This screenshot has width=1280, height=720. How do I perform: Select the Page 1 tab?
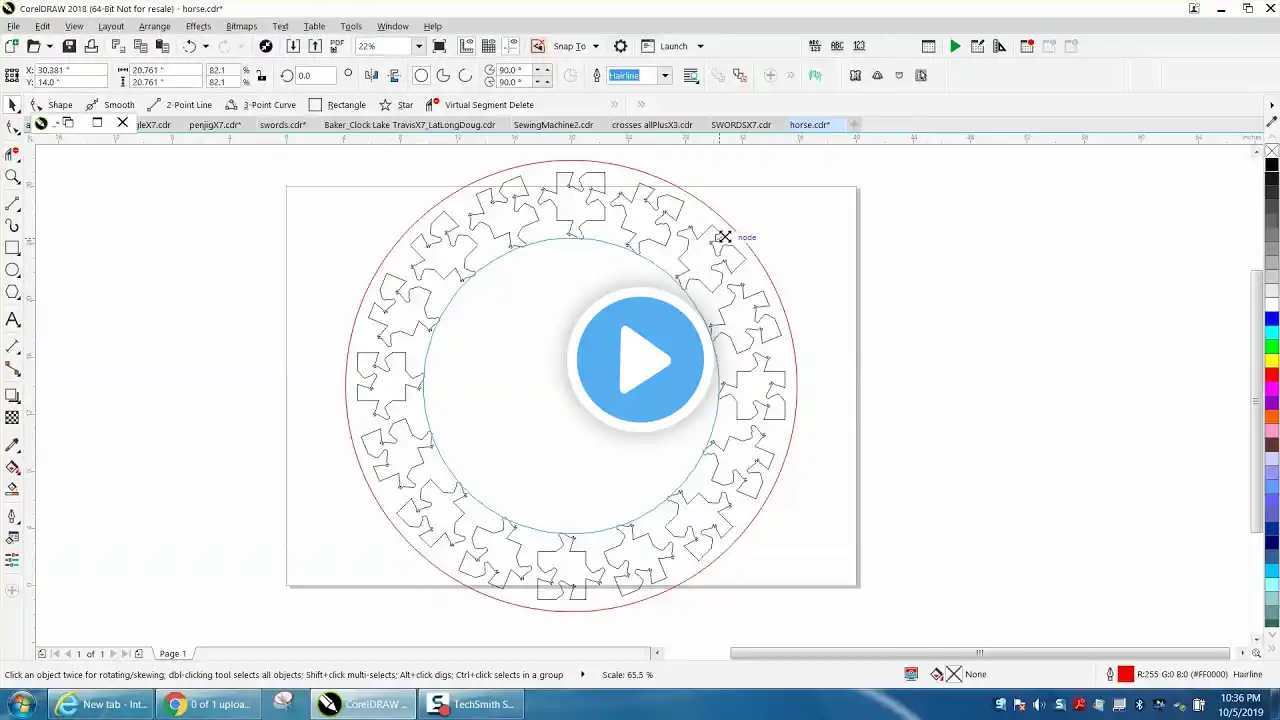click(x=173, y=654)
